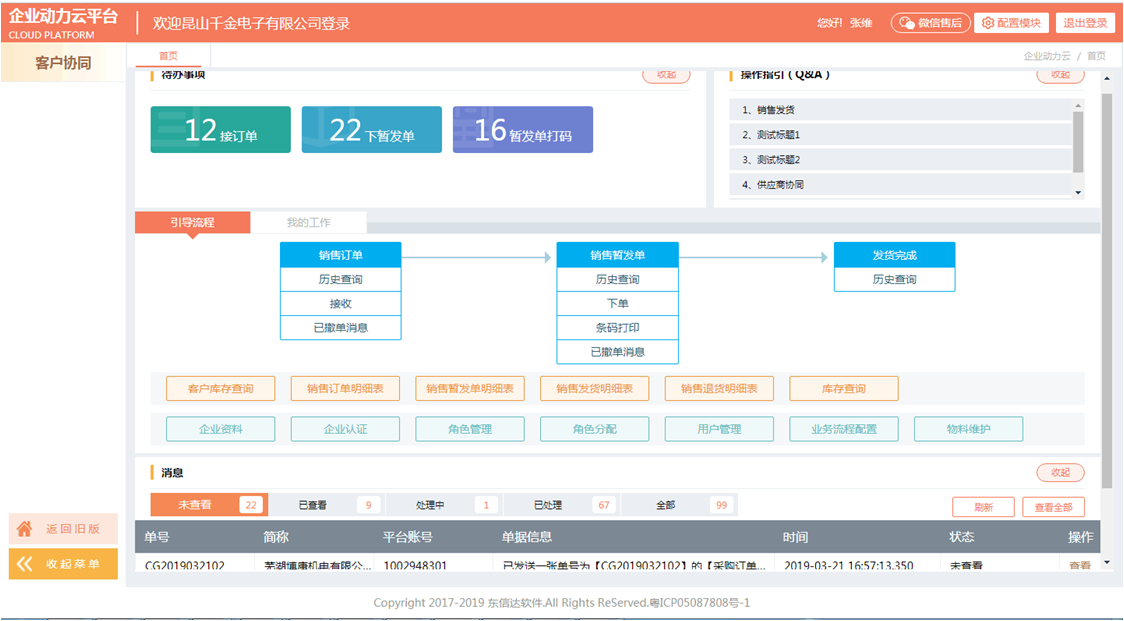The height and width of the screenshot is (621, 1124).
Task: 打开「配置模块」设置
Action: [1009, 22]
